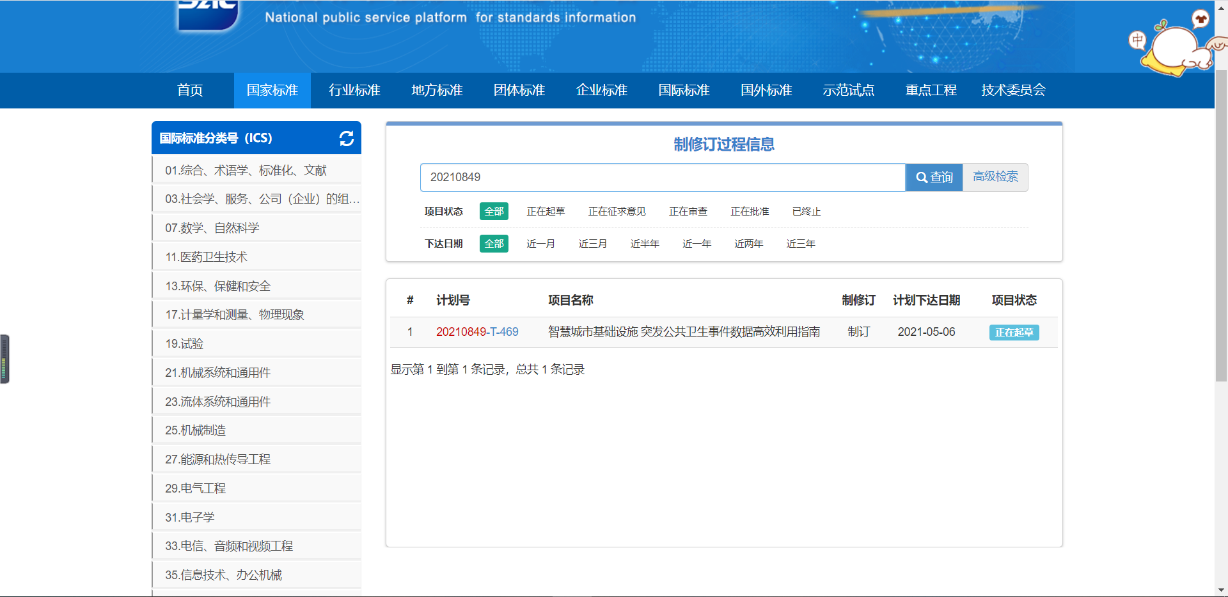
Task: Filter by 近三月 issue date
Action: click(x=593, y=244)
